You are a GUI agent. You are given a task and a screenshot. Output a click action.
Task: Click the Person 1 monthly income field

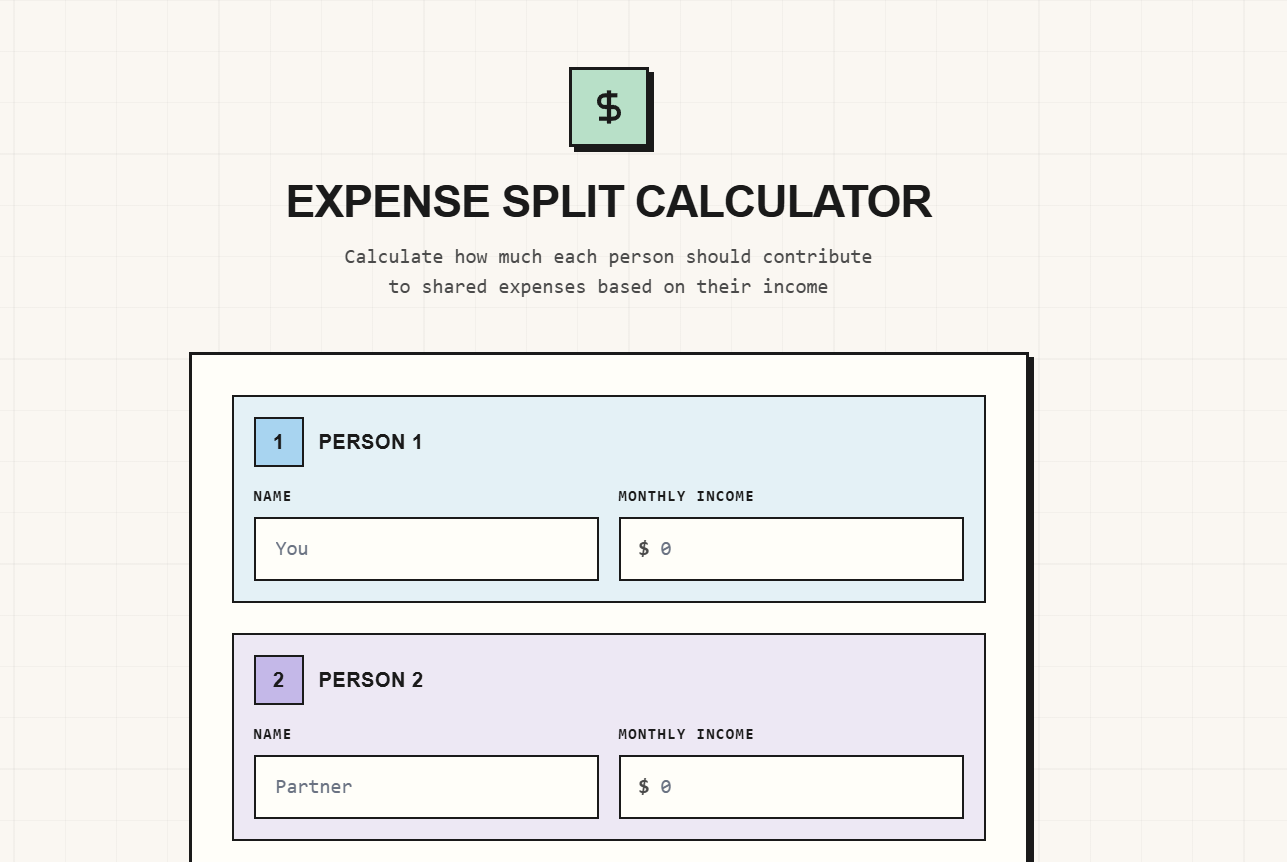coord(790,548)
